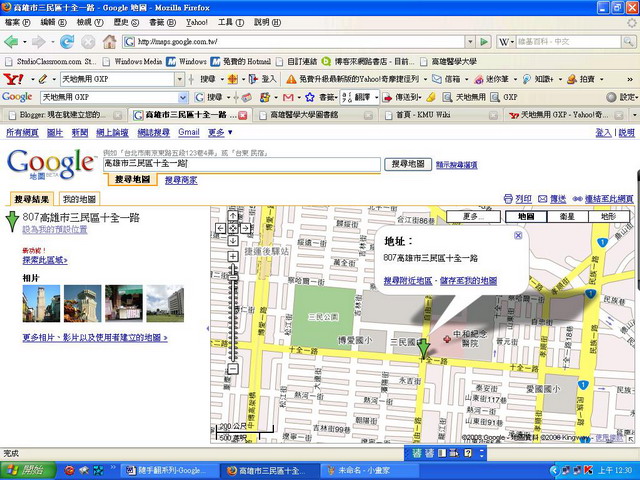
Task: Open the search engine selector W dropdown
Action: (507, 42)
